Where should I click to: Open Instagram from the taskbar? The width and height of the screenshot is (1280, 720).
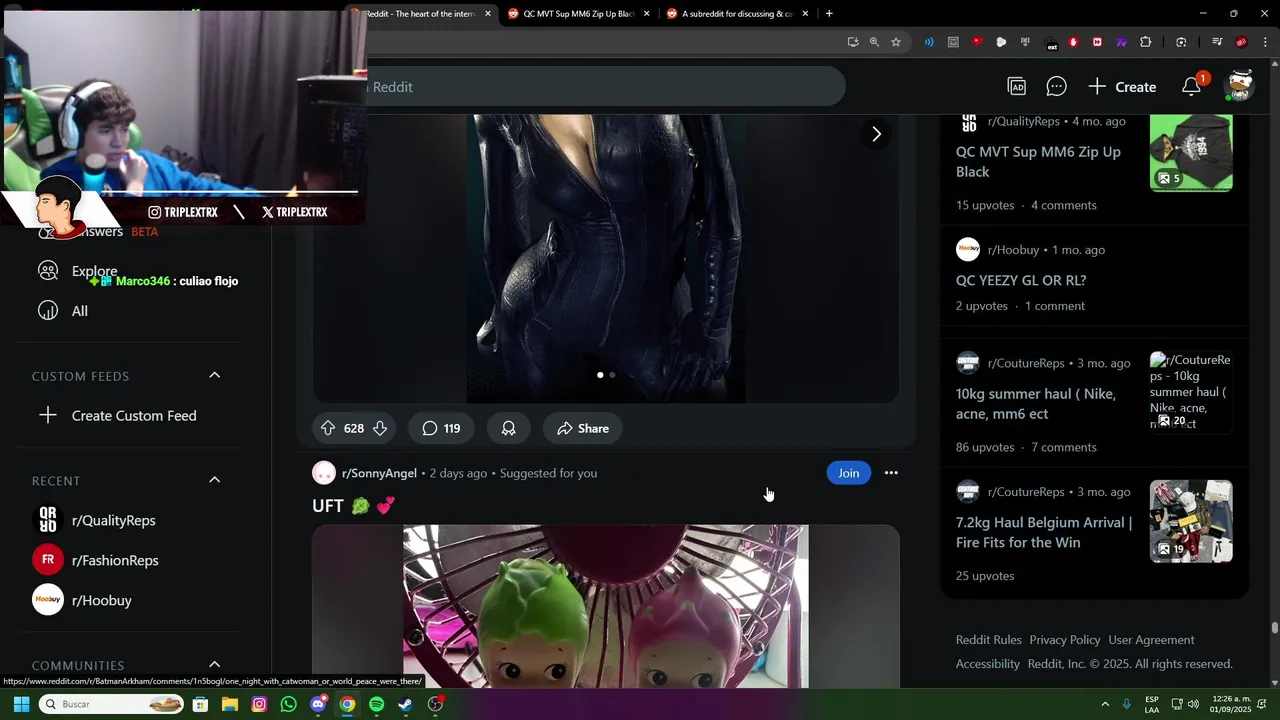[x=259, y=704]
